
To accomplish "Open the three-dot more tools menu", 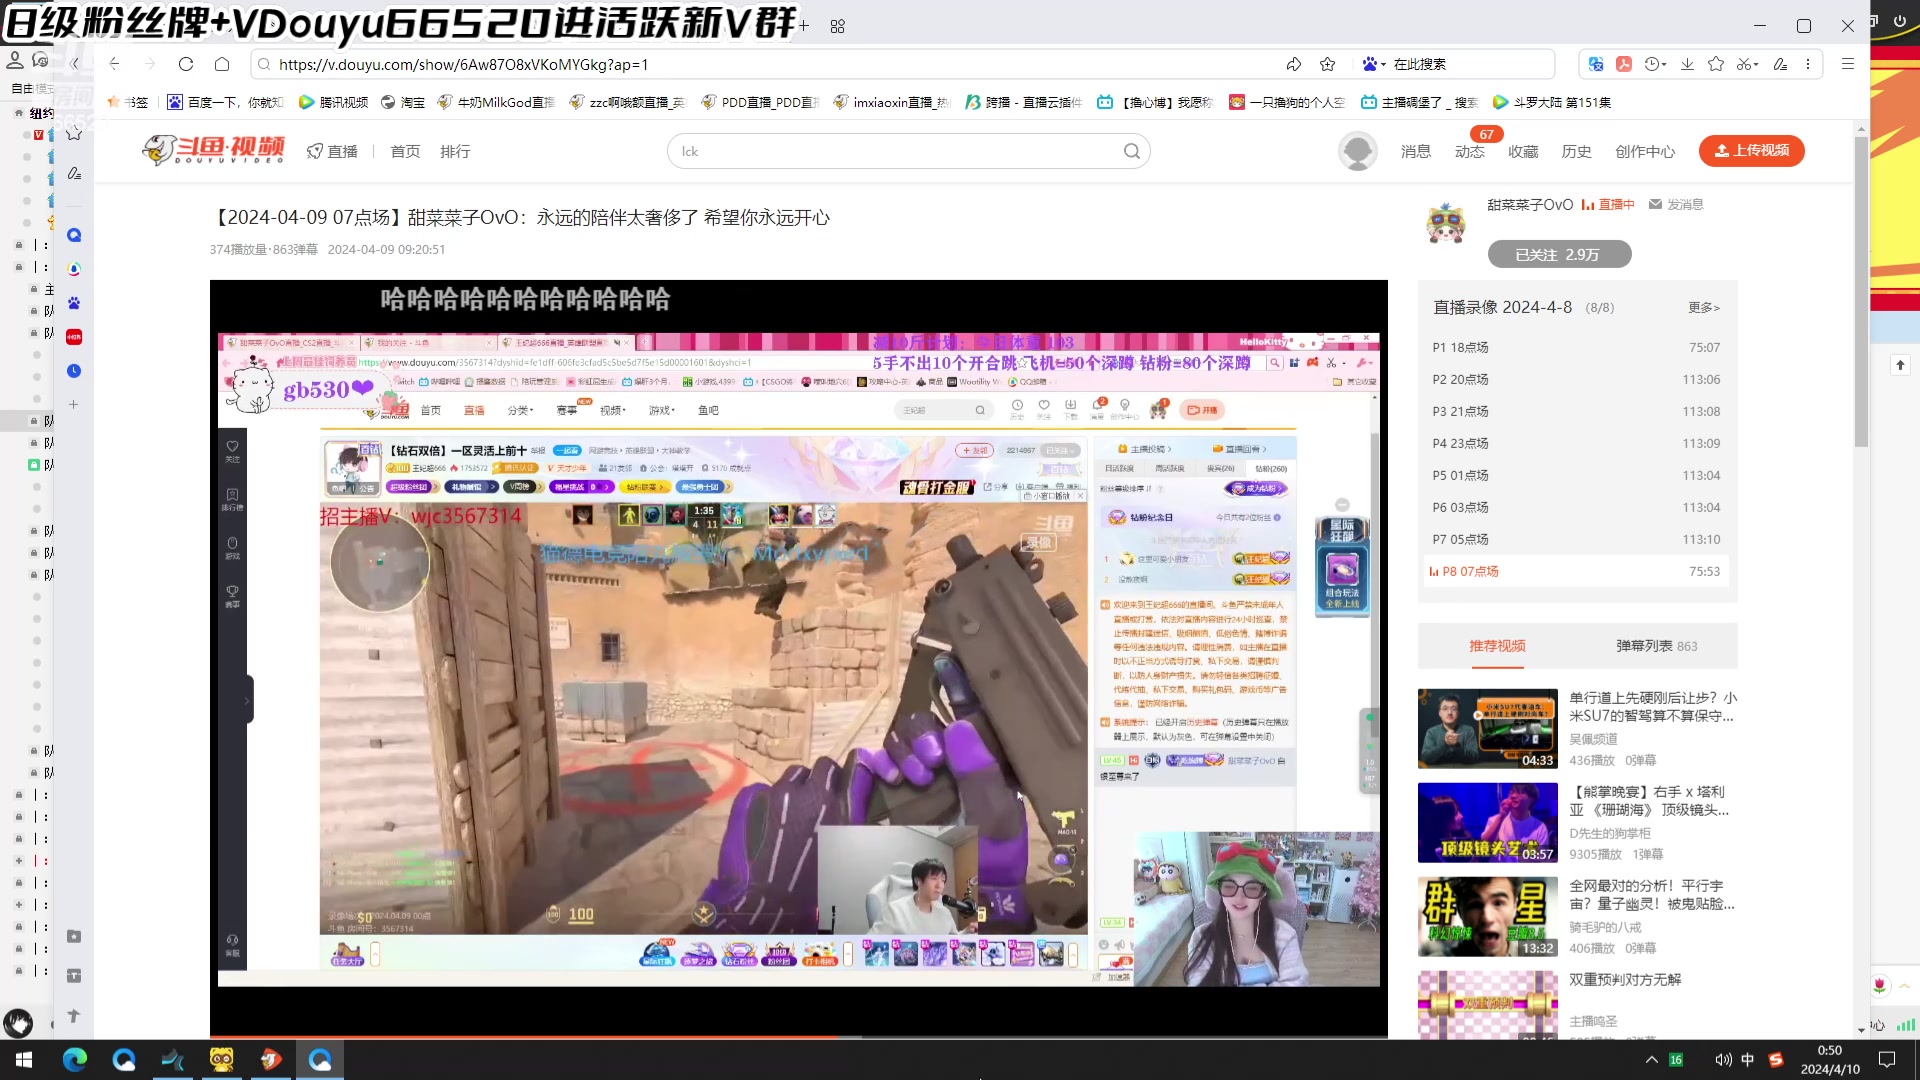I will point(1808,64).
